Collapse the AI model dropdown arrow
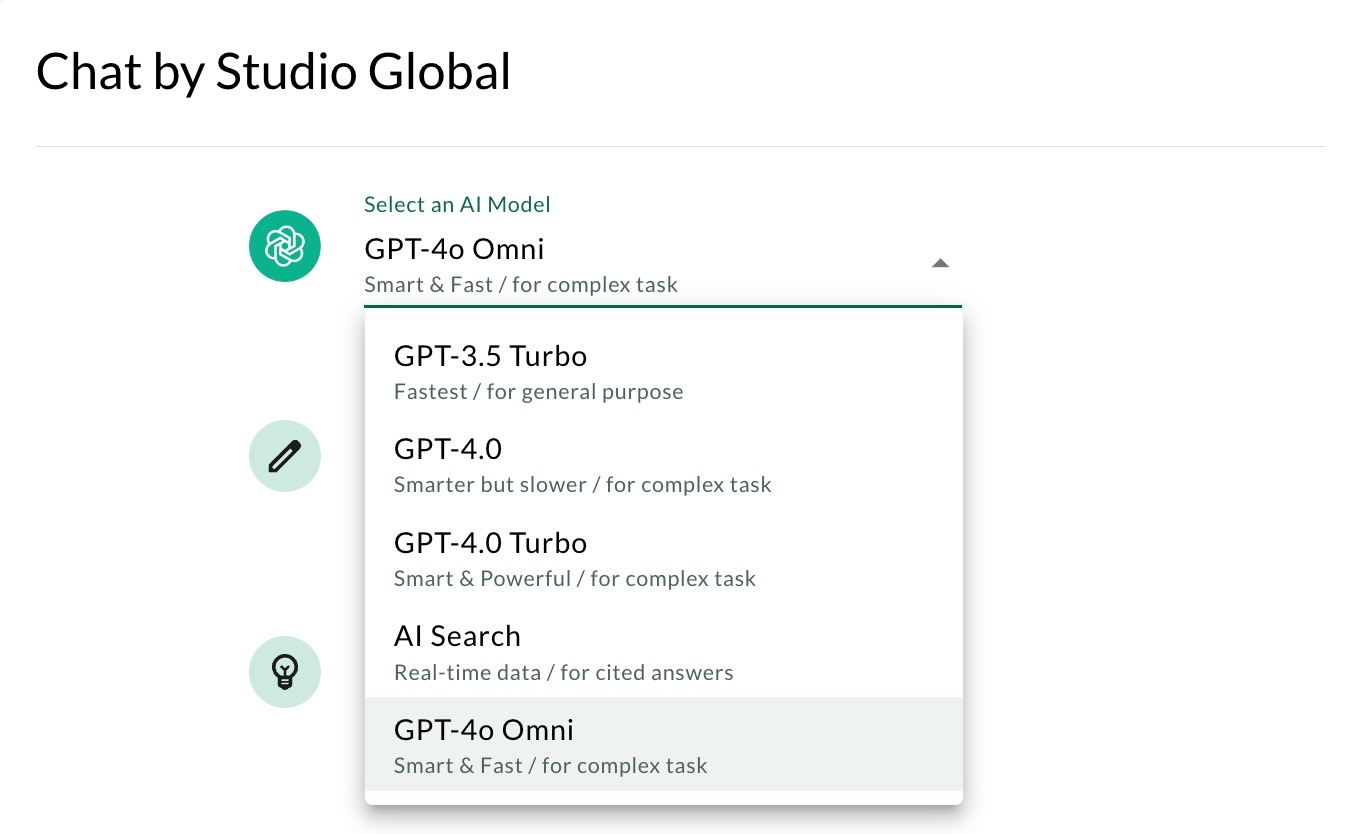Screen dimensions: 1350x834 click(939, 263)
